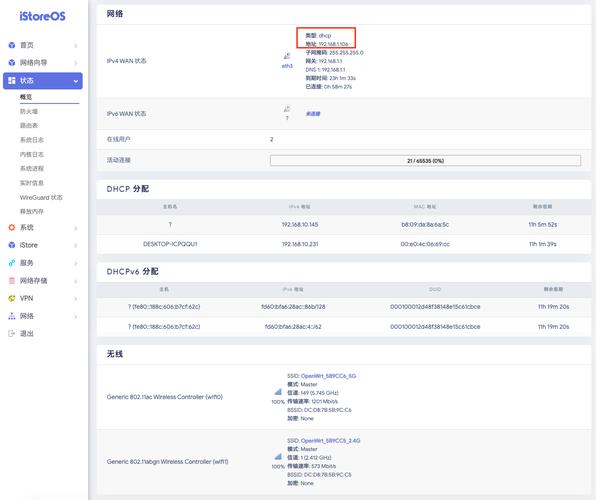Click the DUID column header in DHCPv6 table
This screenshot has height=500, width=596.
[x=435, y=289]
